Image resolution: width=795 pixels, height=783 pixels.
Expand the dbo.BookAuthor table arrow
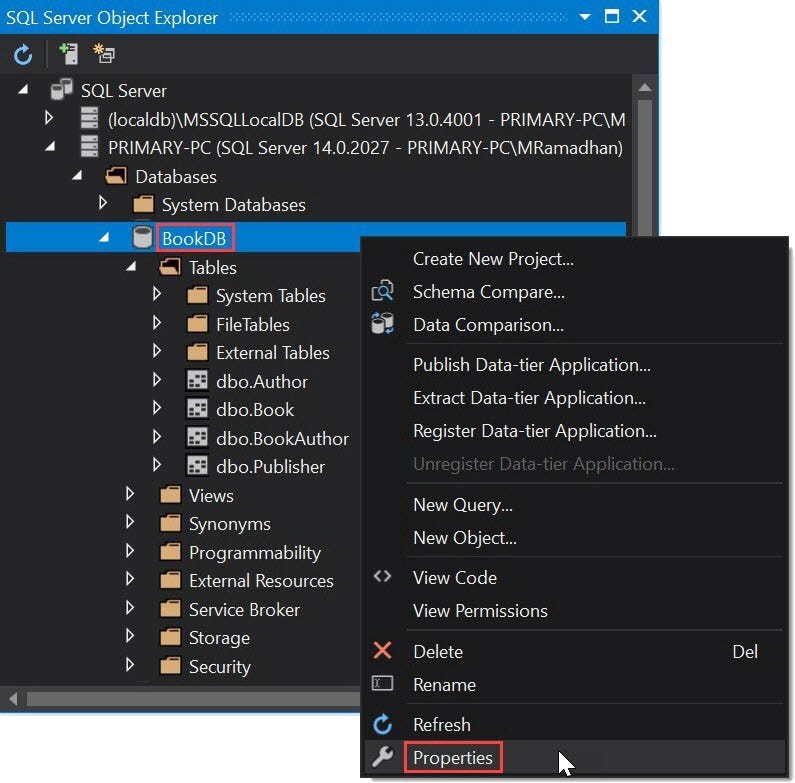click(157, 437)
